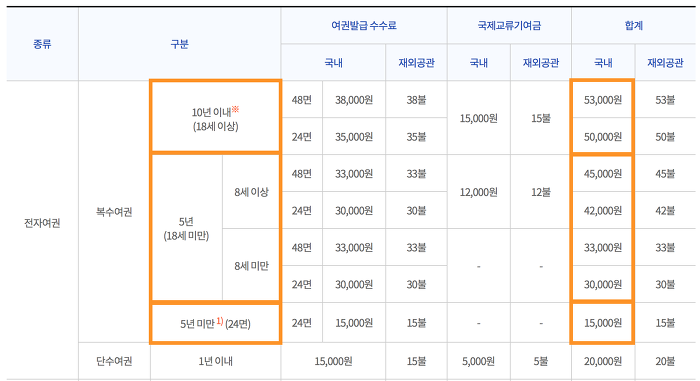Click the '5불' cell for 단수여권

541,361
